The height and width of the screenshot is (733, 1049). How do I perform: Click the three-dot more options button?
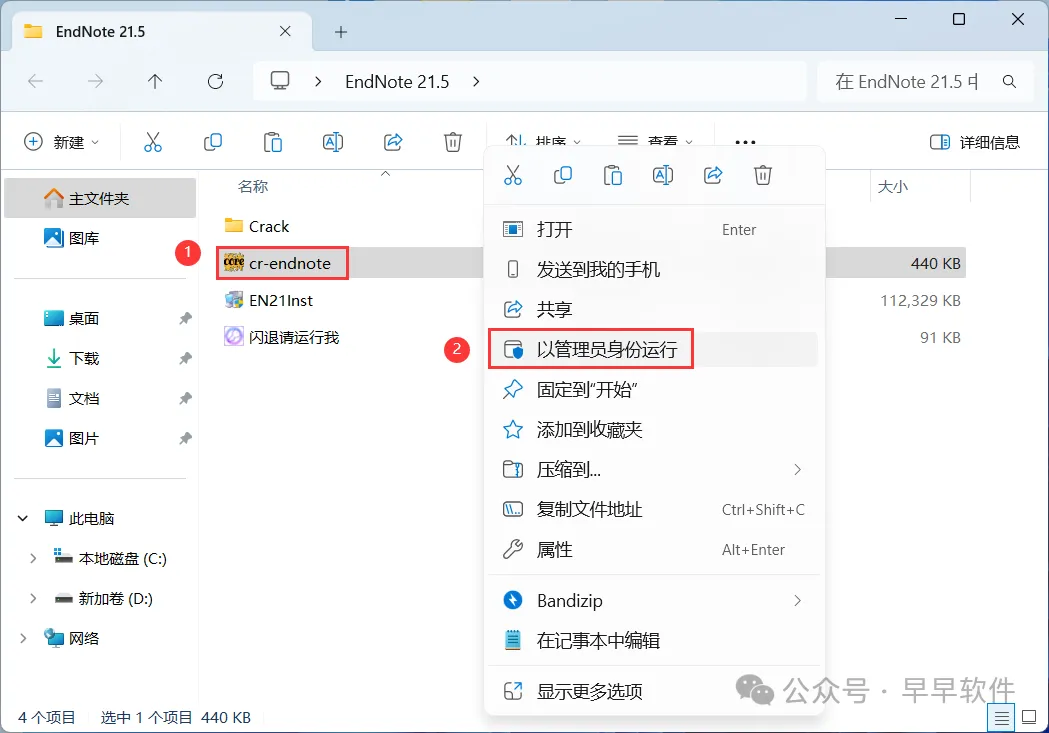pos(745,142)
